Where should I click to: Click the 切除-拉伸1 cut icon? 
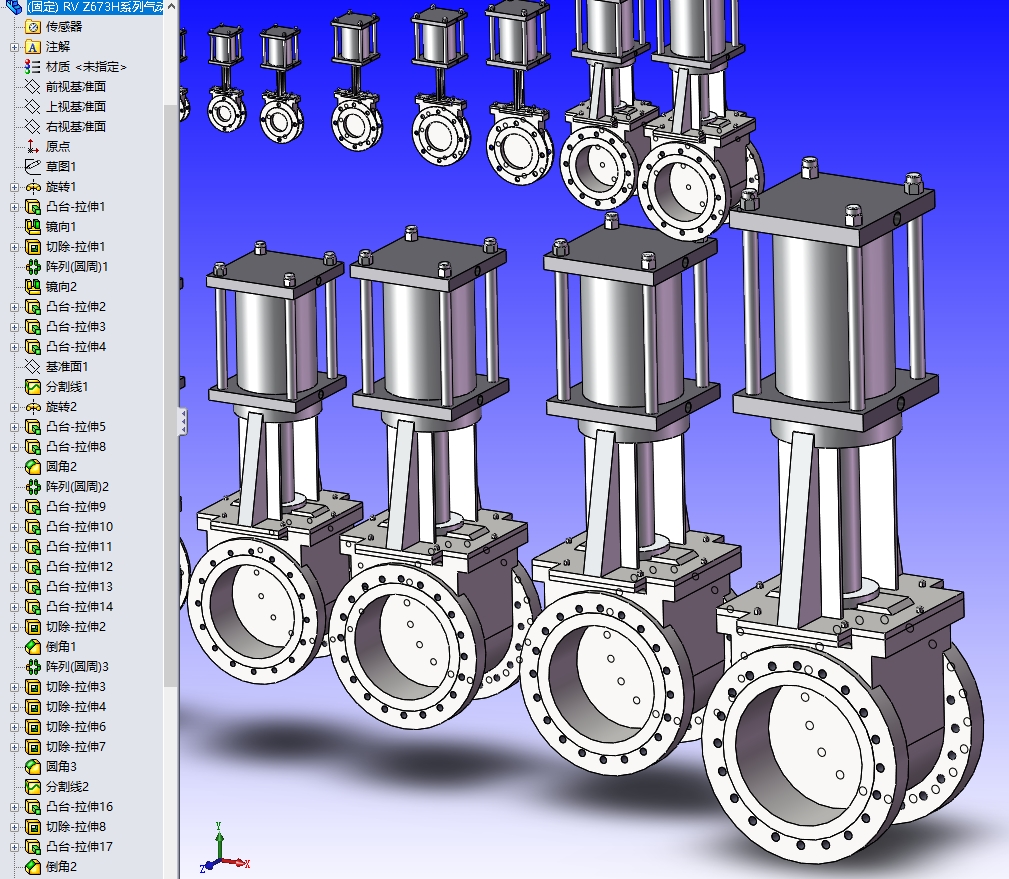click(32, 246)
